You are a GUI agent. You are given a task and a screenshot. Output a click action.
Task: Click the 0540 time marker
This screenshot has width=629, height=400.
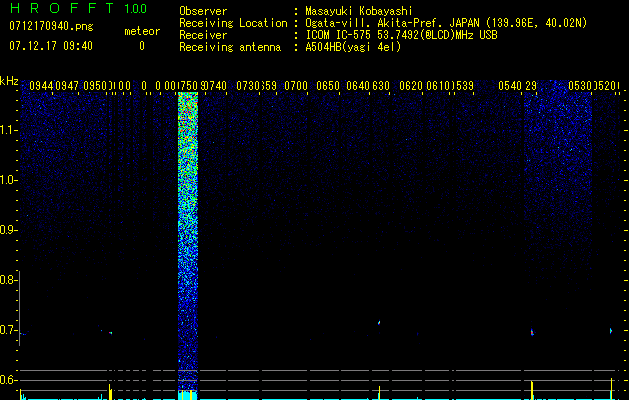[510, 85]
